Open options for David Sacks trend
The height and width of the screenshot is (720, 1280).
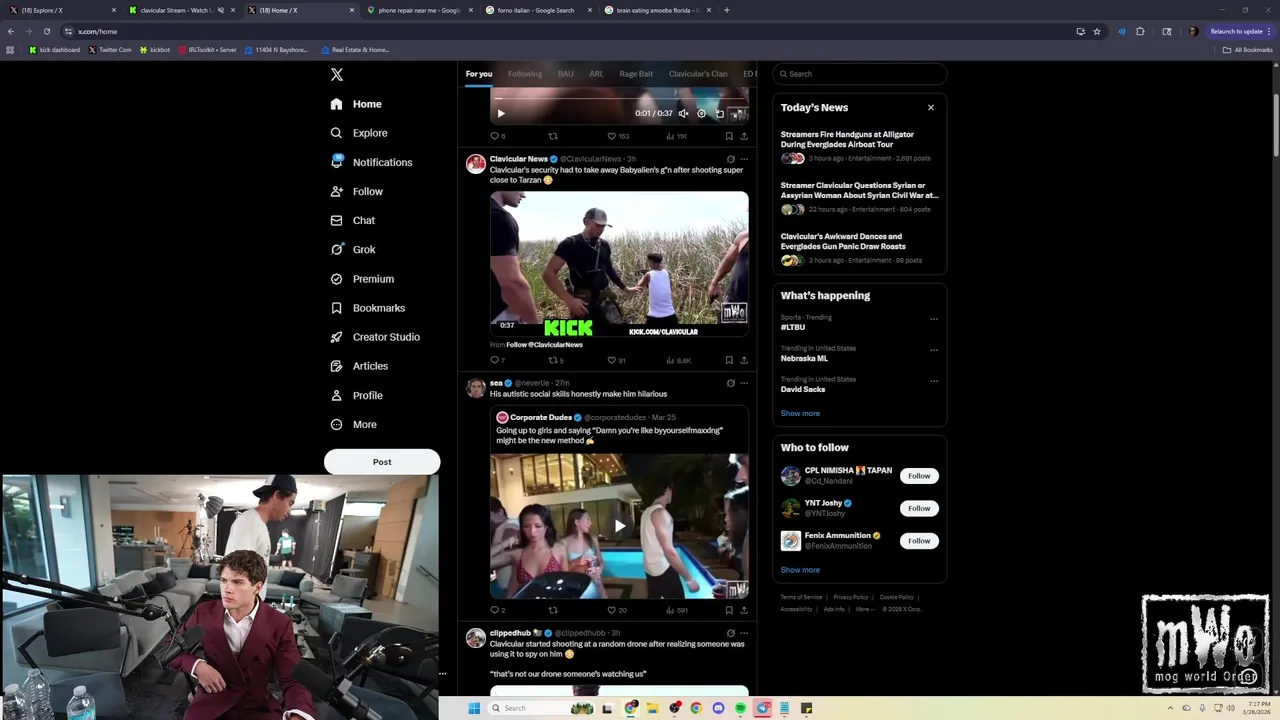[934, 381]
